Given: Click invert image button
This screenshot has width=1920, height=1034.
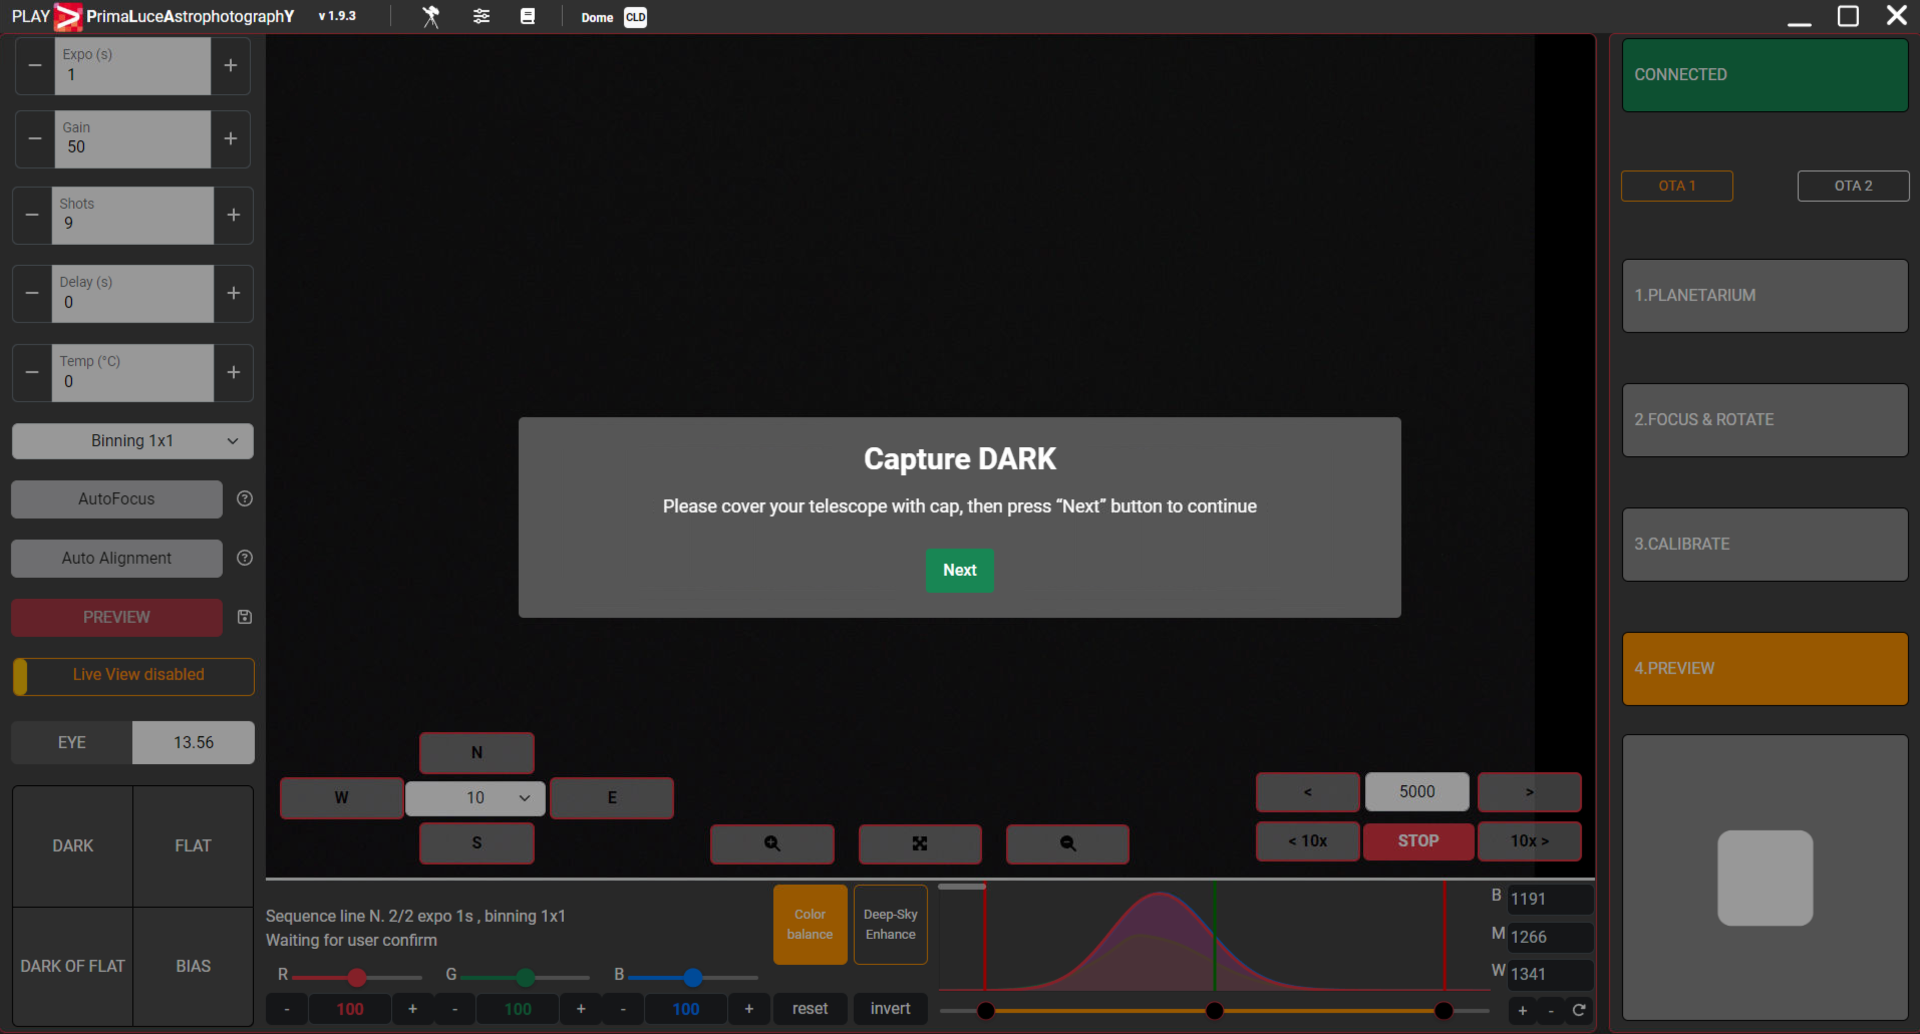Looking at the screenshot, I should (891, 1009).
